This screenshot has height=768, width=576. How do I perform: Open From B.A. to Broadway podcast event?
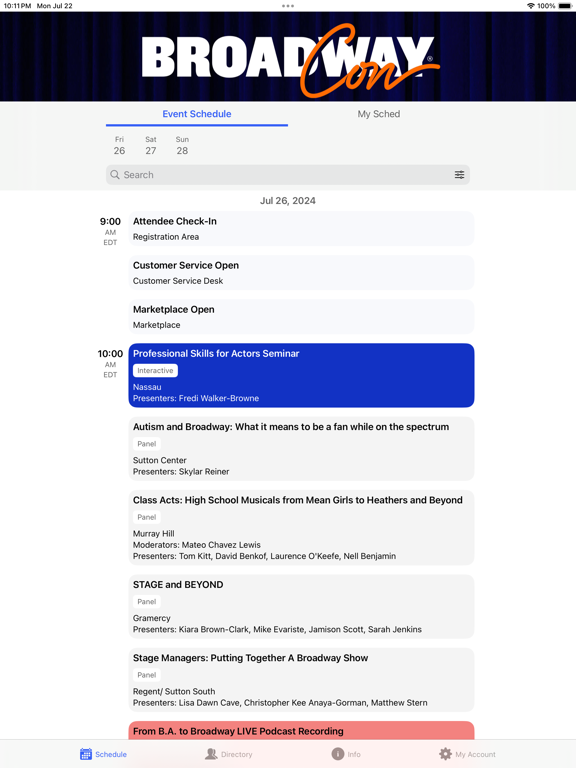[x=301, y=730]
